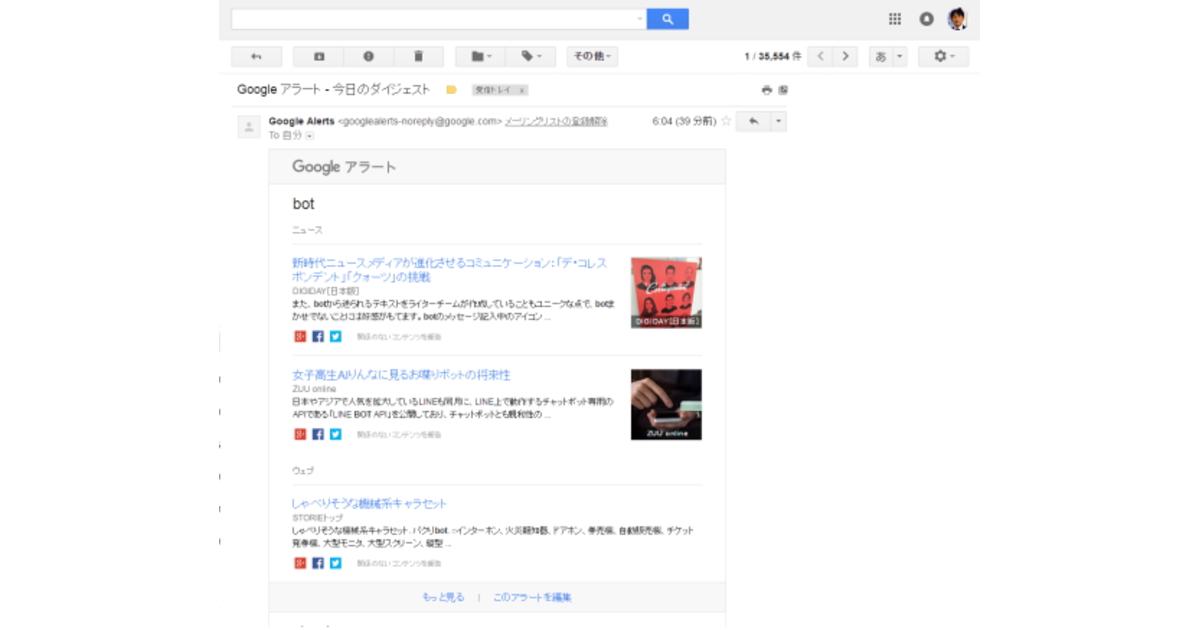Viewport: 1200px width, 630px height.
Task: Share STORIE result on Google+
Action: click(x=300, y=563)
